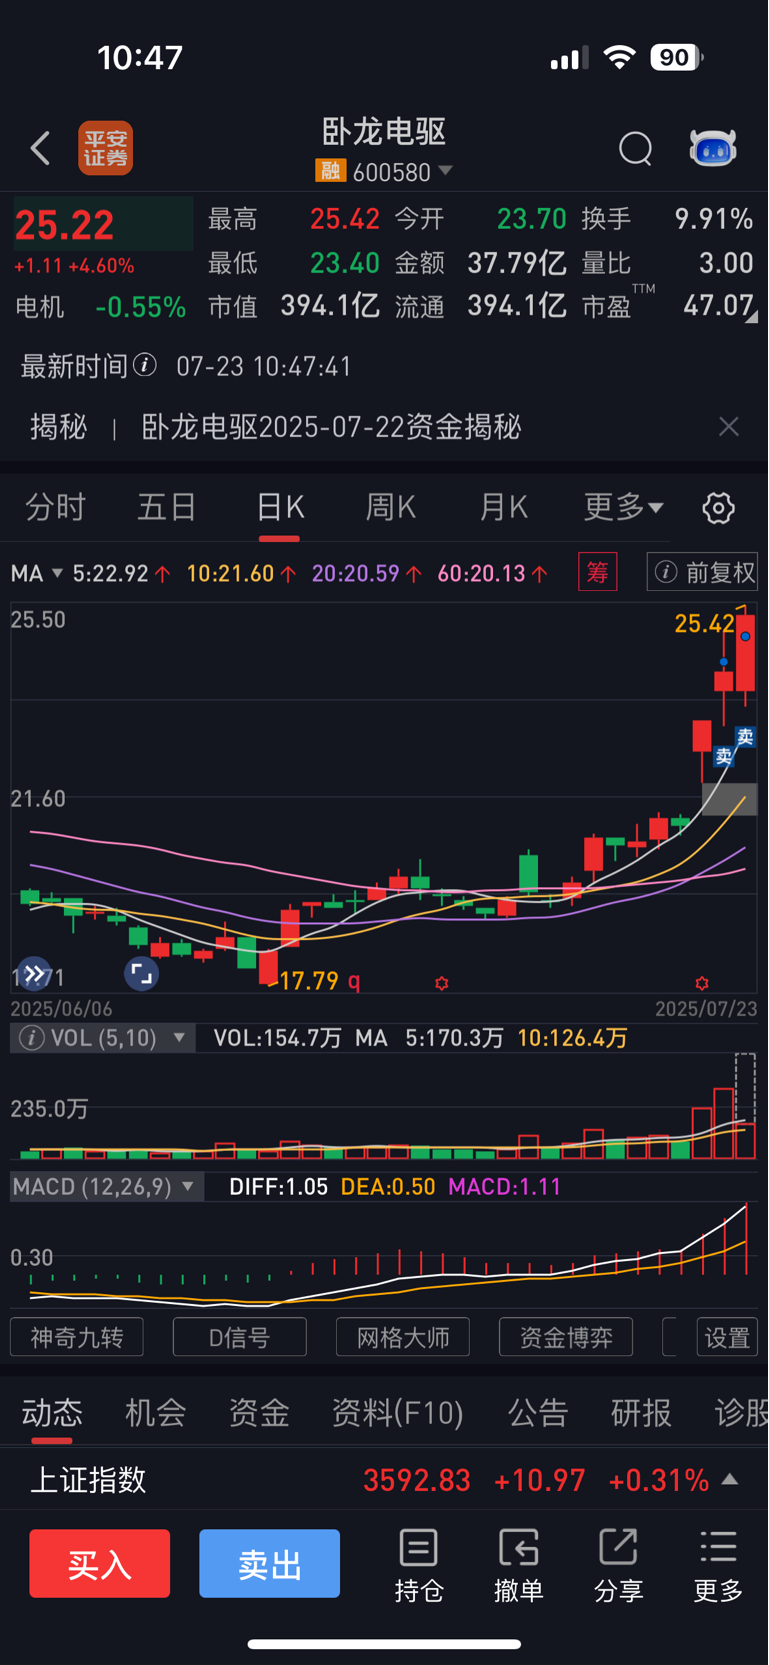Switch to the 月K tab
This screenshot has height=1665, width=769.
coord(503,507)
